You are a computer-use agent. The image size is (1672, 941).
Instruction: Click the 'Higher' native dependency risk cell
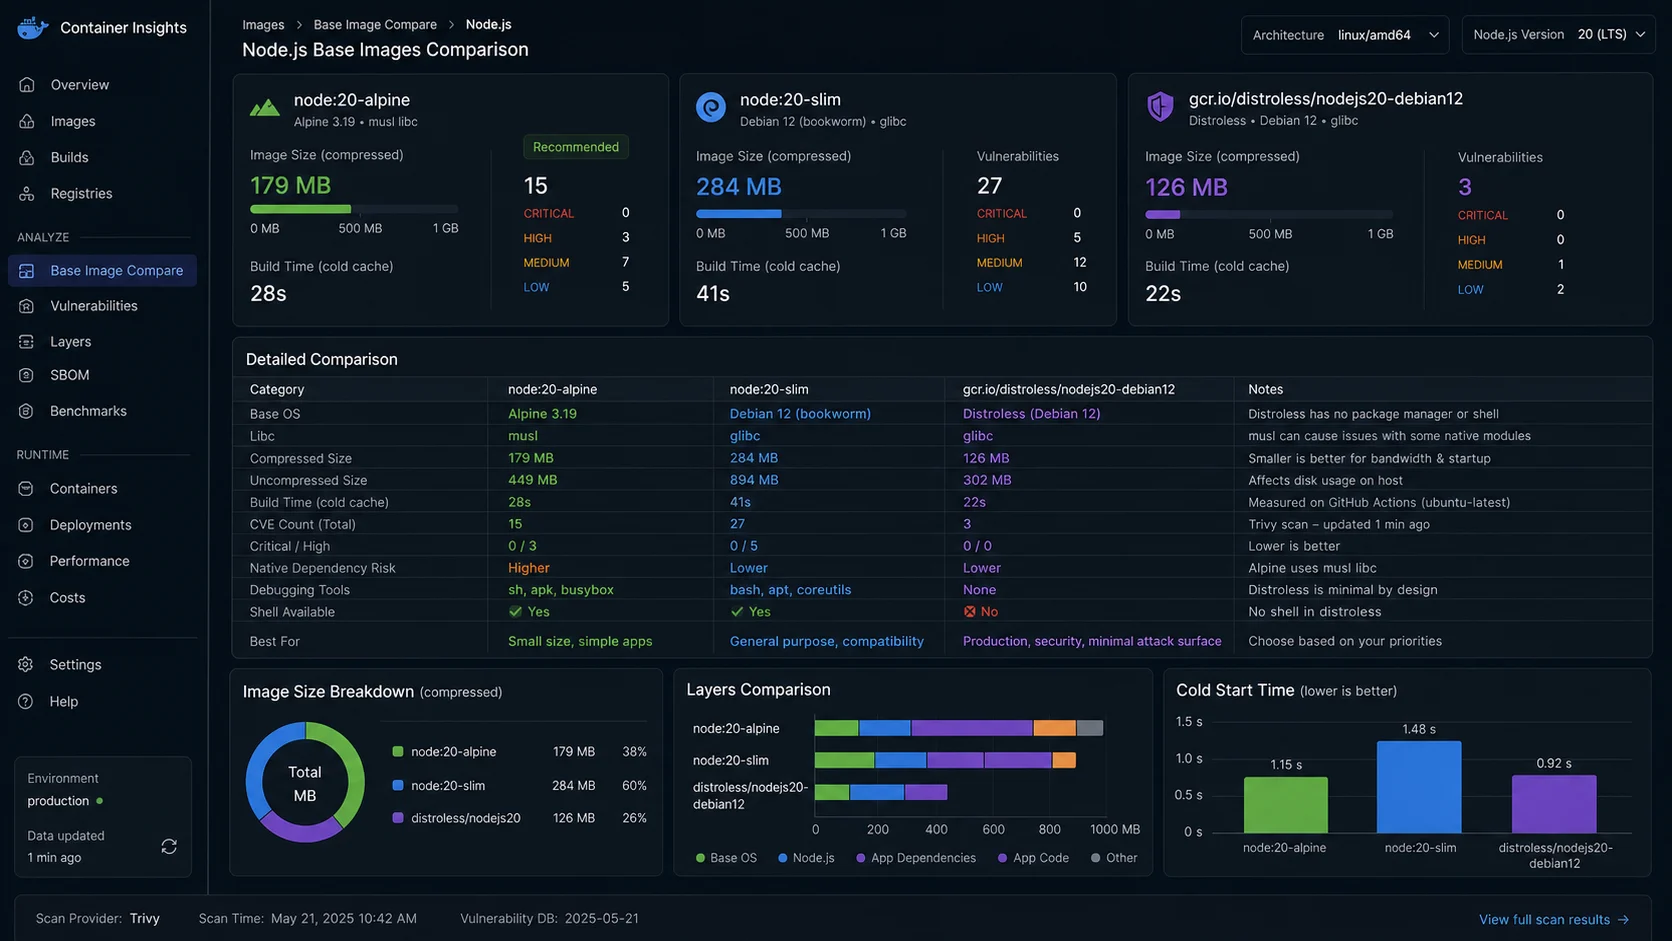click(529, 568)
